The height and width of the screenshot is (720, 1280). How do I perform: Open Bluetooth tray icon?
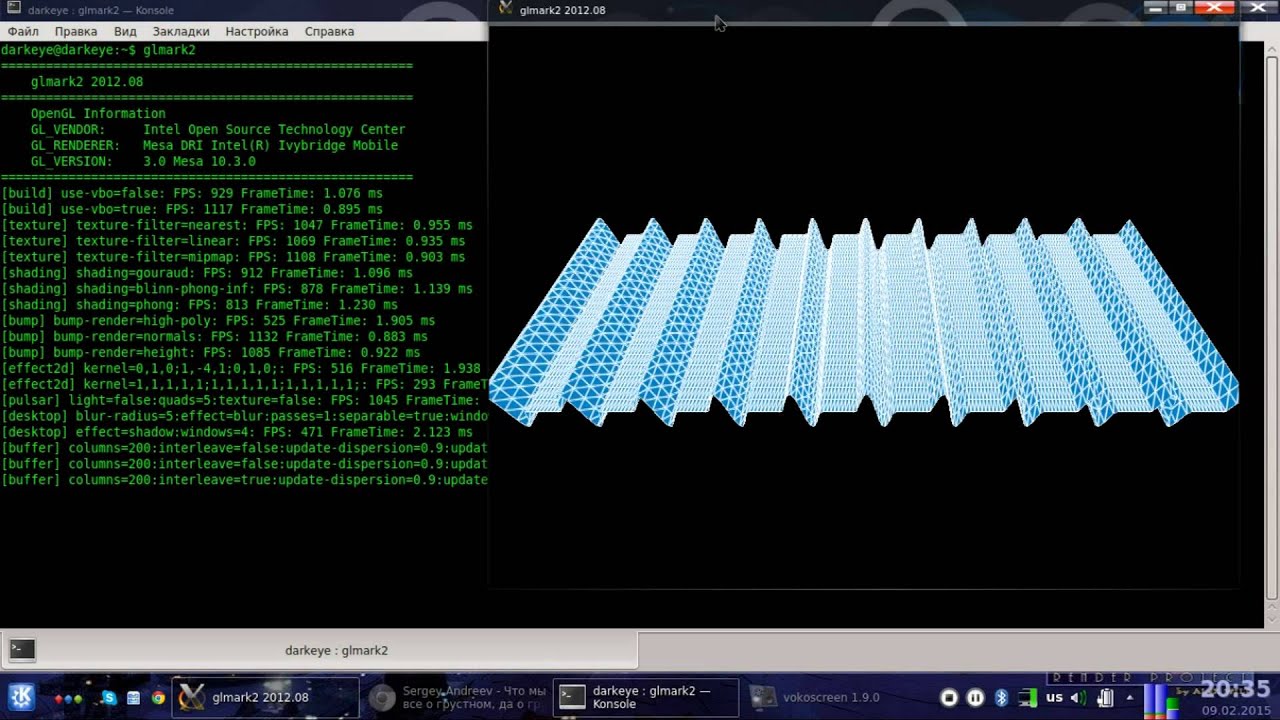1001,698
